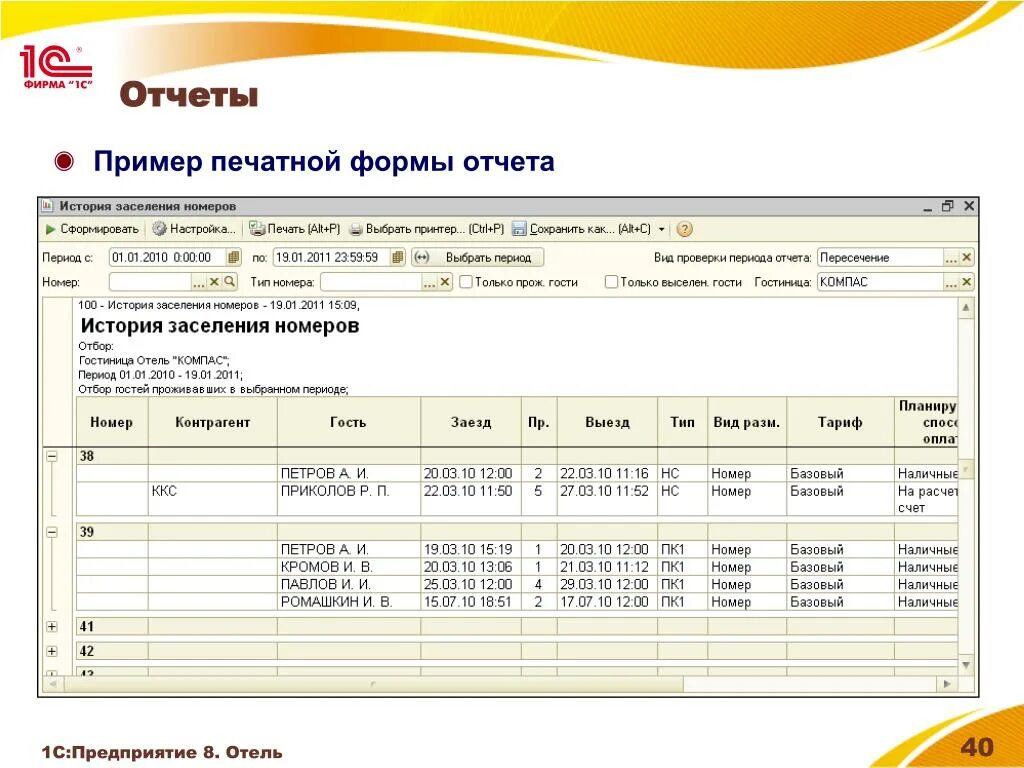Clear the Гостиница КОМПАС field

point(967,282)
